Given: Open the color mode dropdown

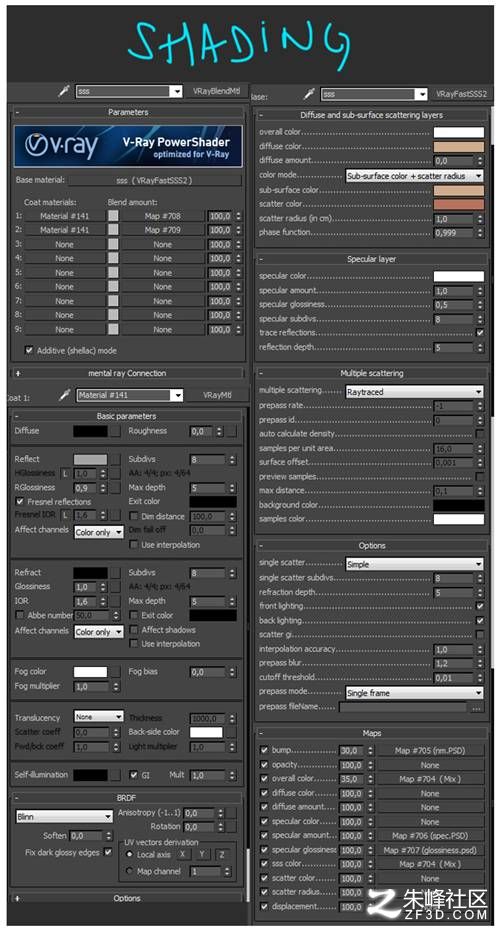Looking at the screenshot, I should point(414,176).
